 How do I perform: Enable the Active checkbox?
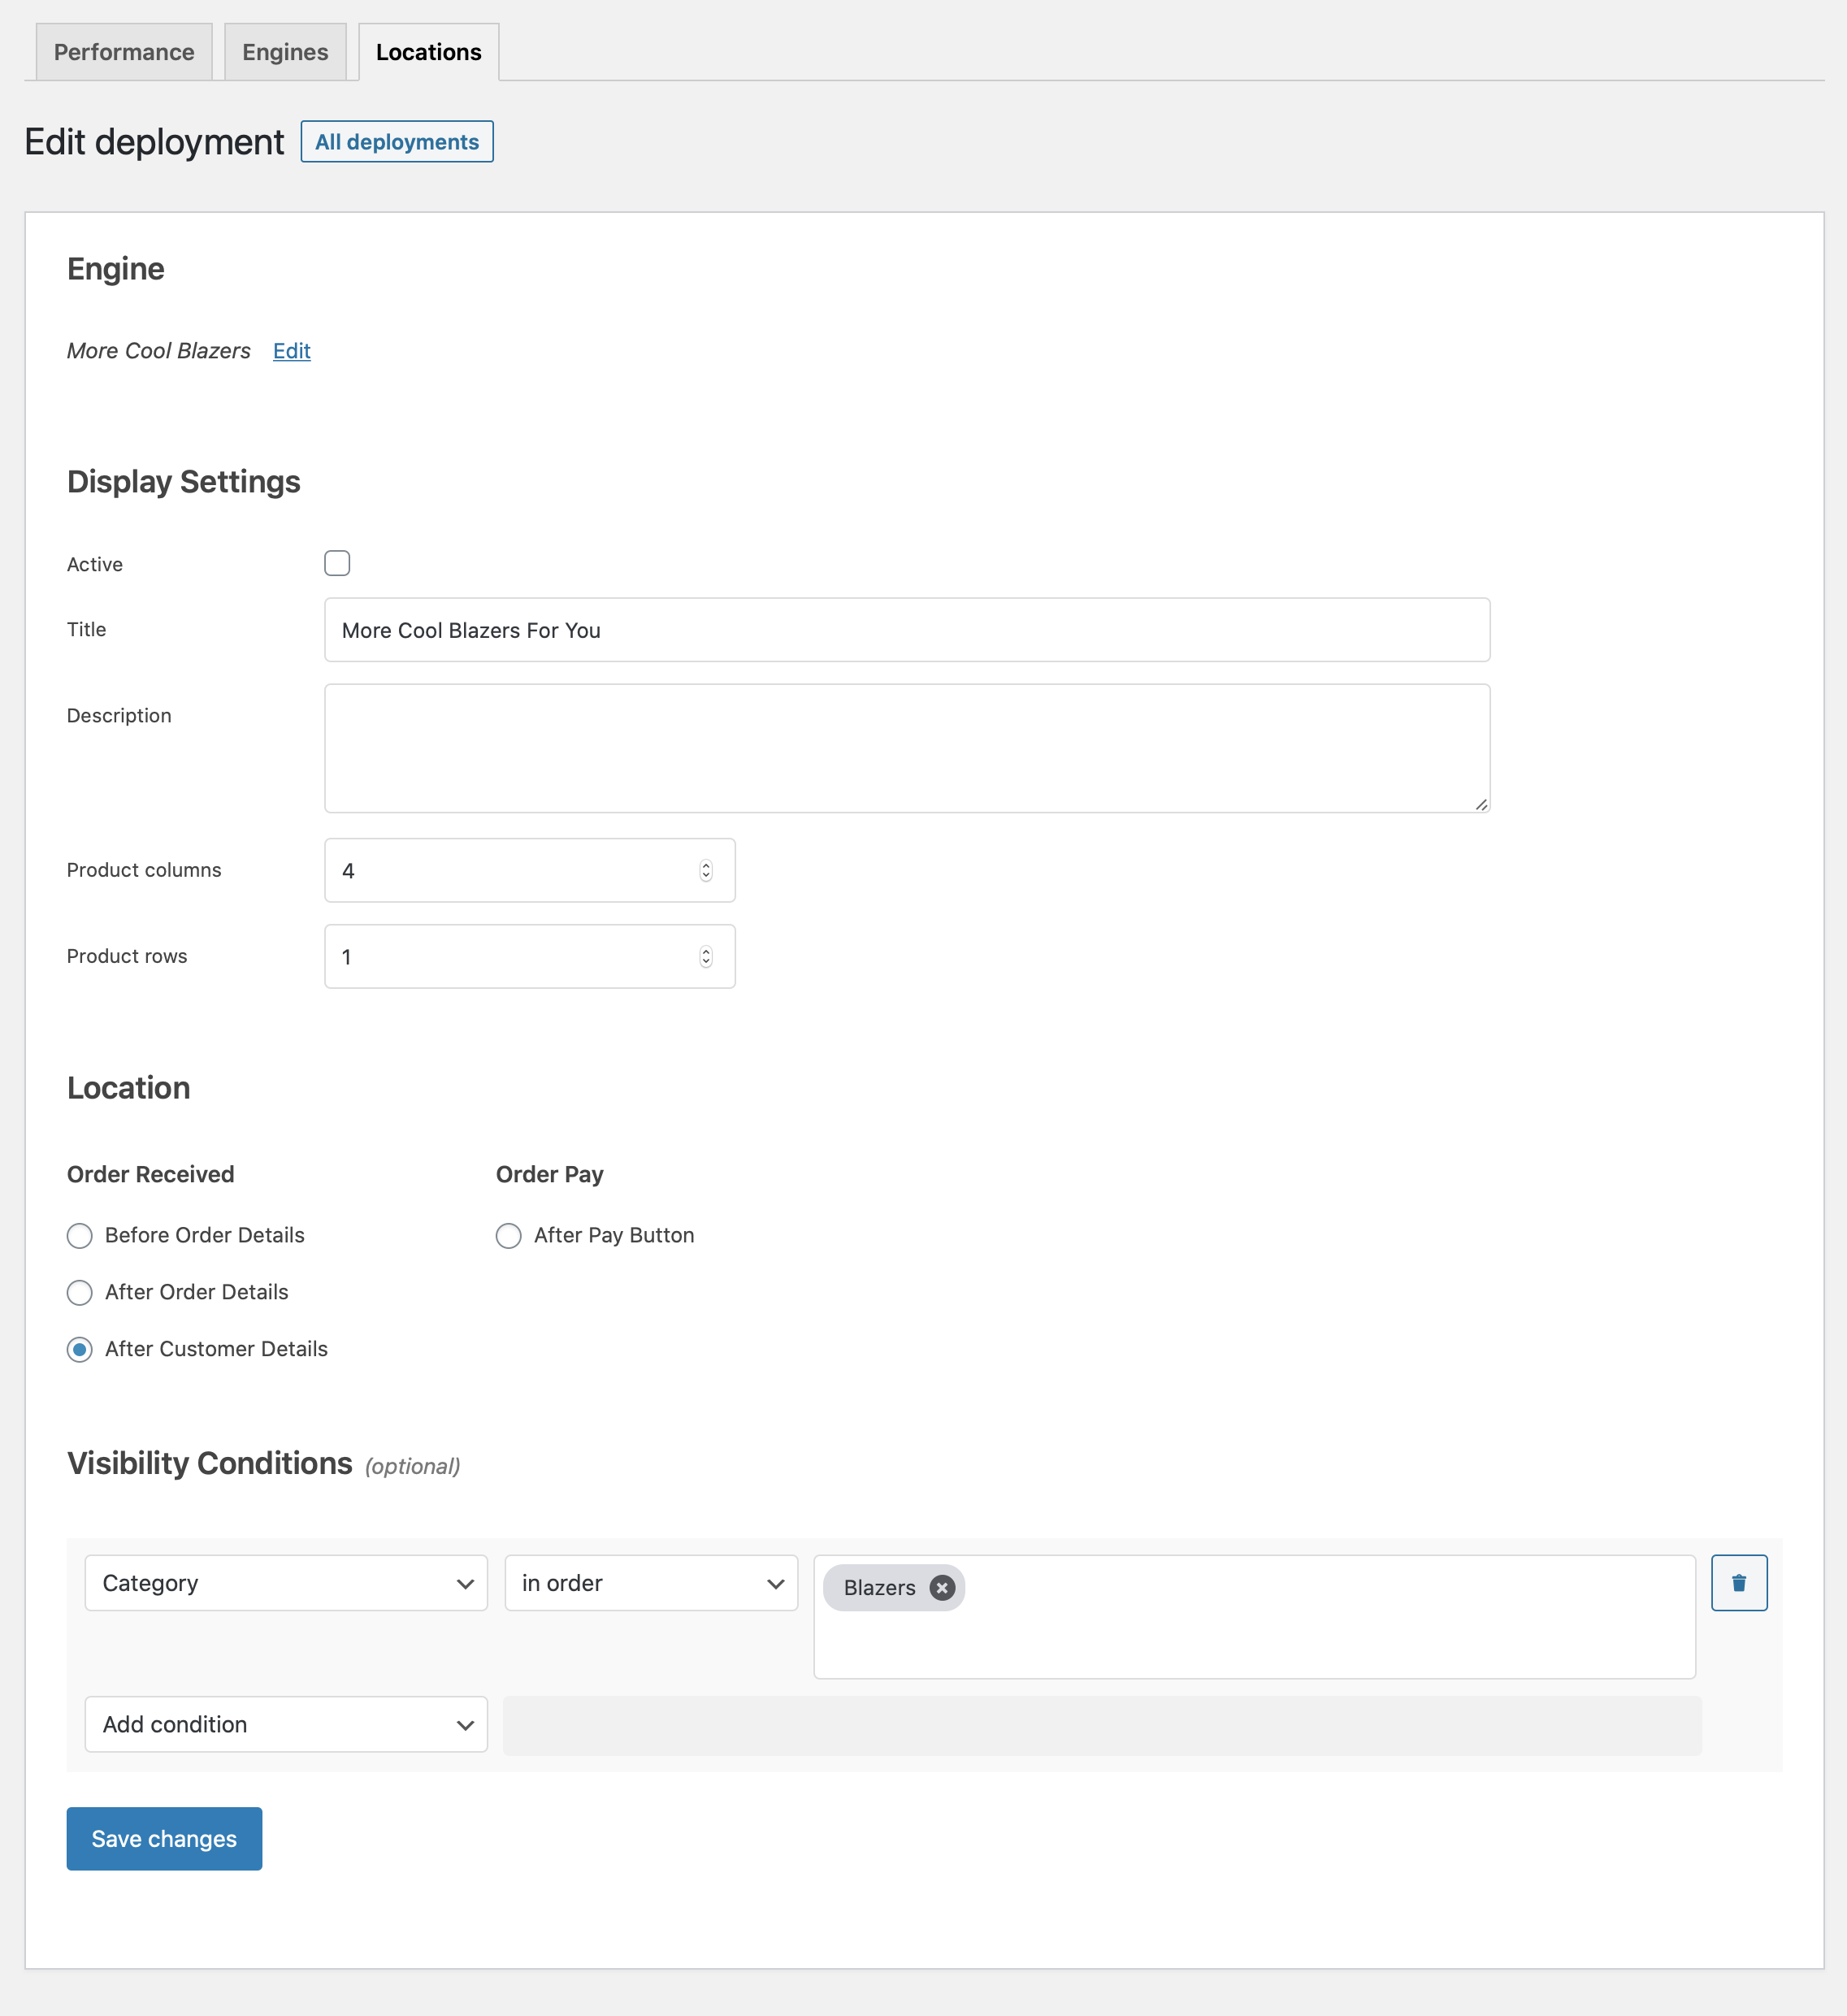[x=337, y=563]
